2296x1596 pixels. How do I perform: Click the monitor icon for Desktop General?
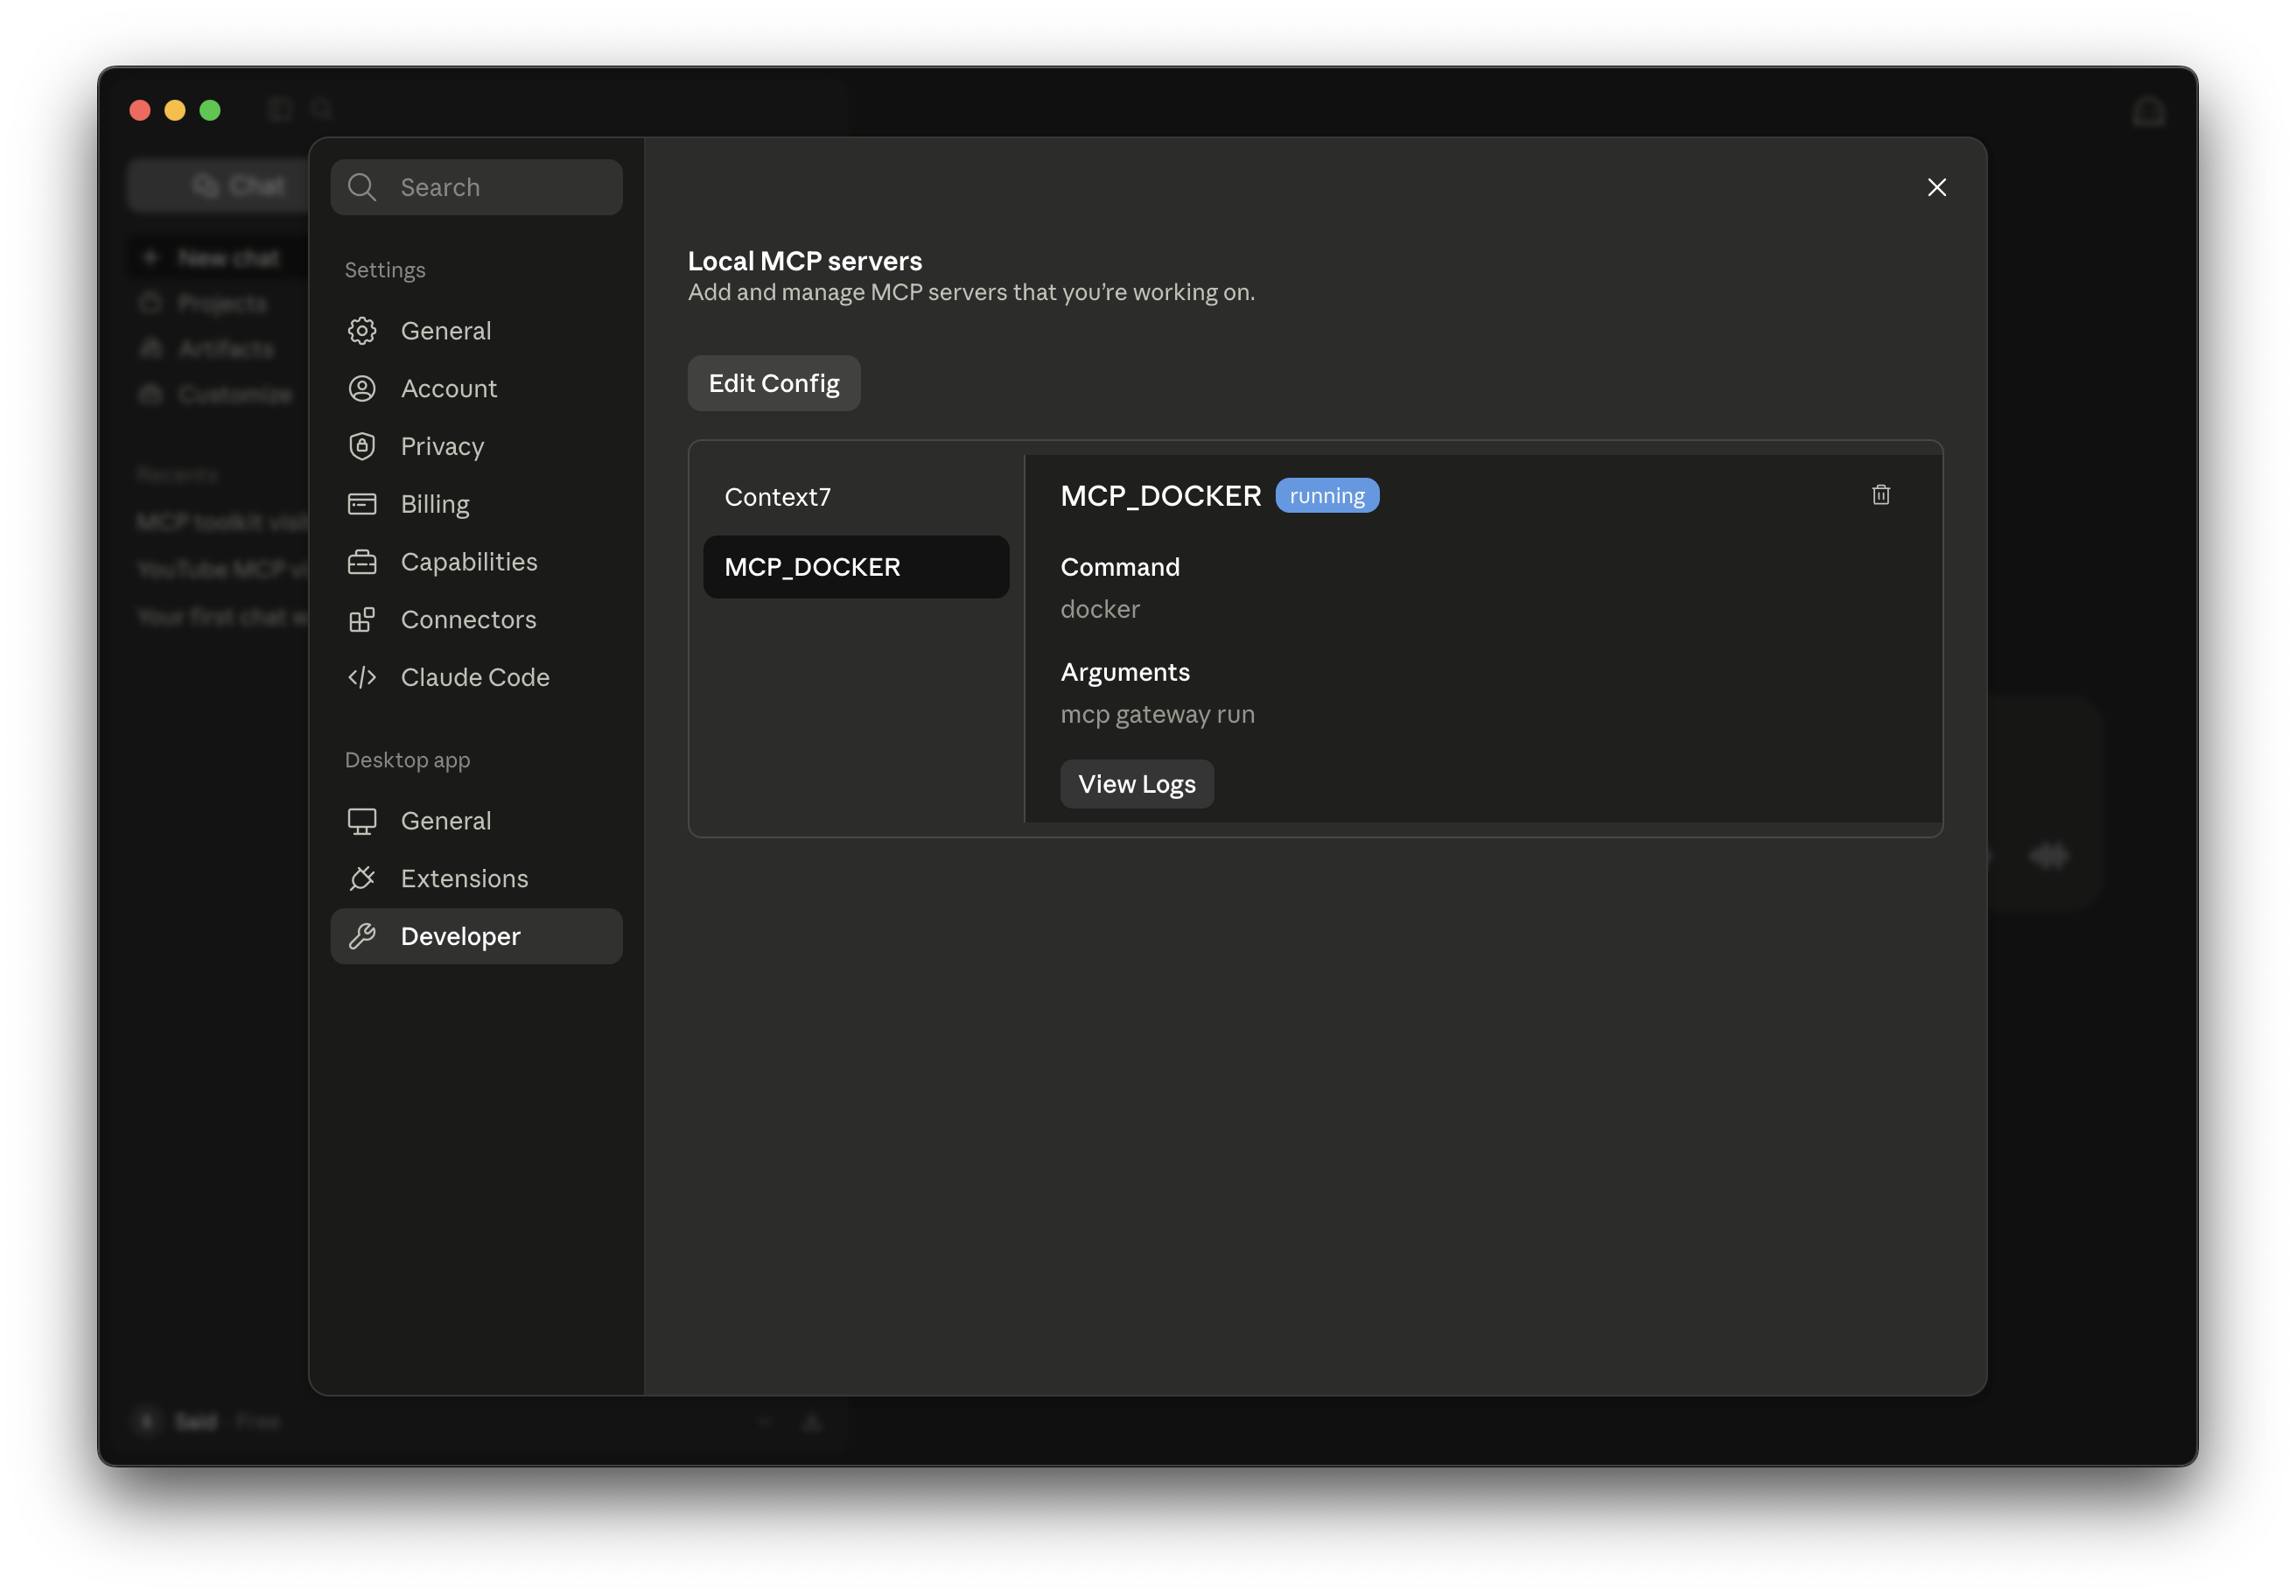pos(362,821)
